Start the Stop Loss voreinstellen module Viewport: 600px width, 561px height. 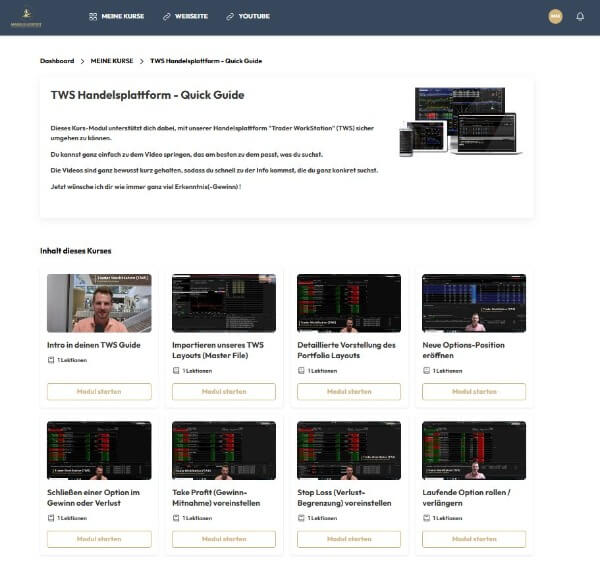[x=349, y=539]
